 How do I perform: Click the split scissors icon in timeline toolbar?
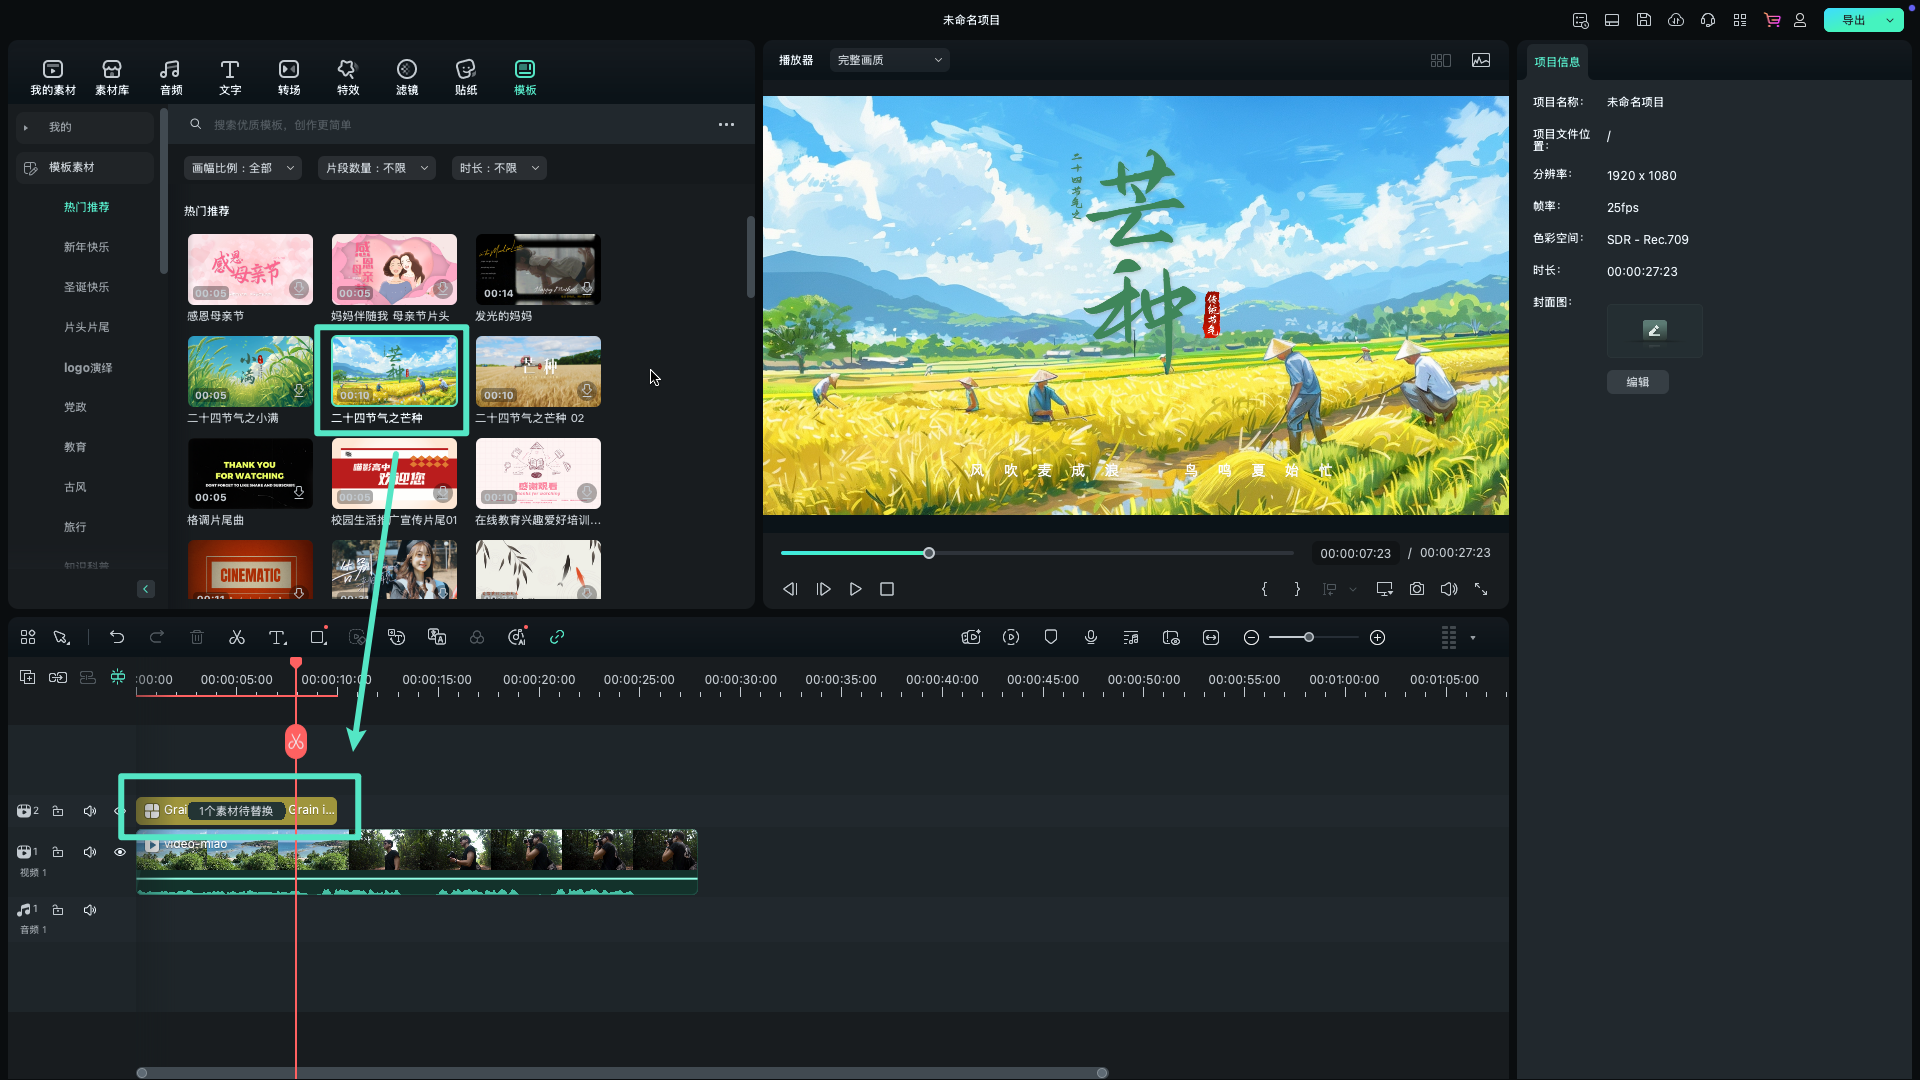pos(237,638)
